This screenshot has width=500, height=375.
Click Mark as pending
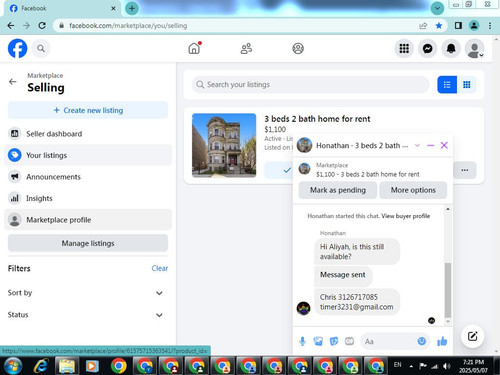(x=338, y=190)
